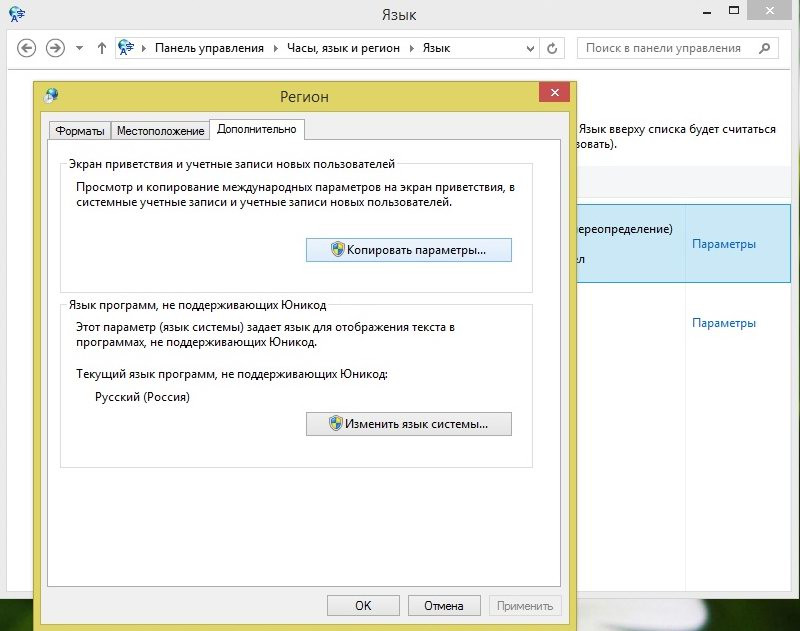Go up one level with Up arrow
Viewport: 800px width, 631px height.
pos(102,48)
